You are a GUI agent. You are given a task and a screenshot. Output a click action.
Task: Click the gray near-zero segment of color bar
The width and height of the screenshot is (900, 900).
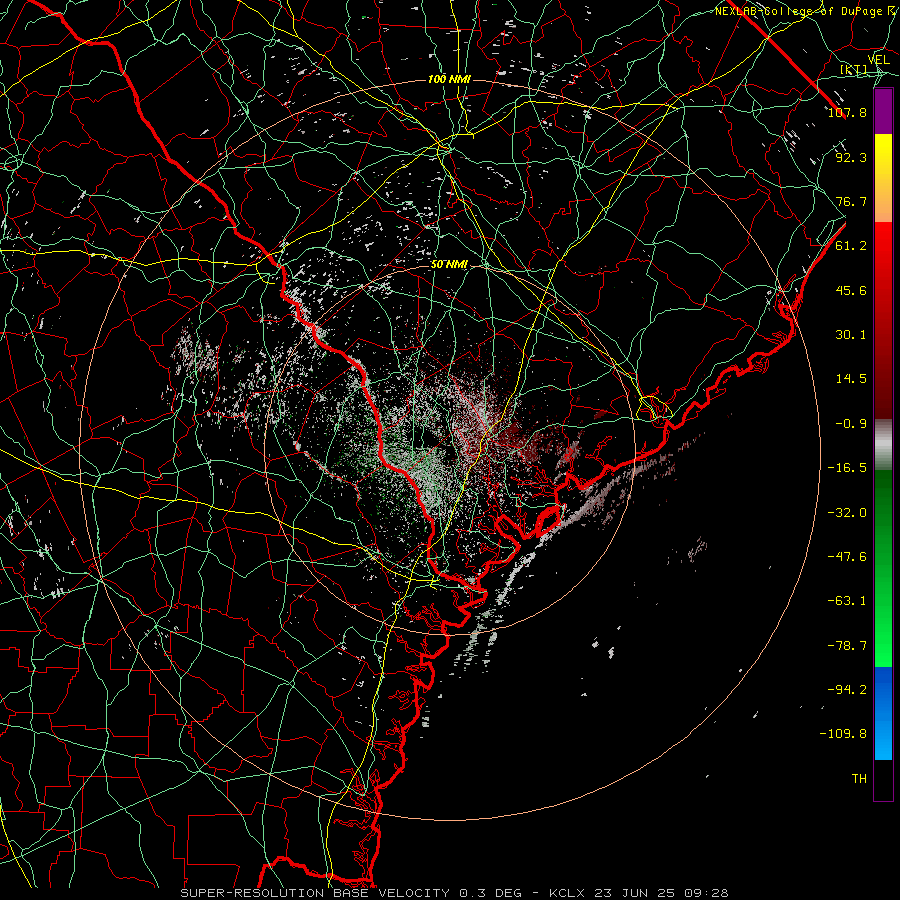click(883, 442)
